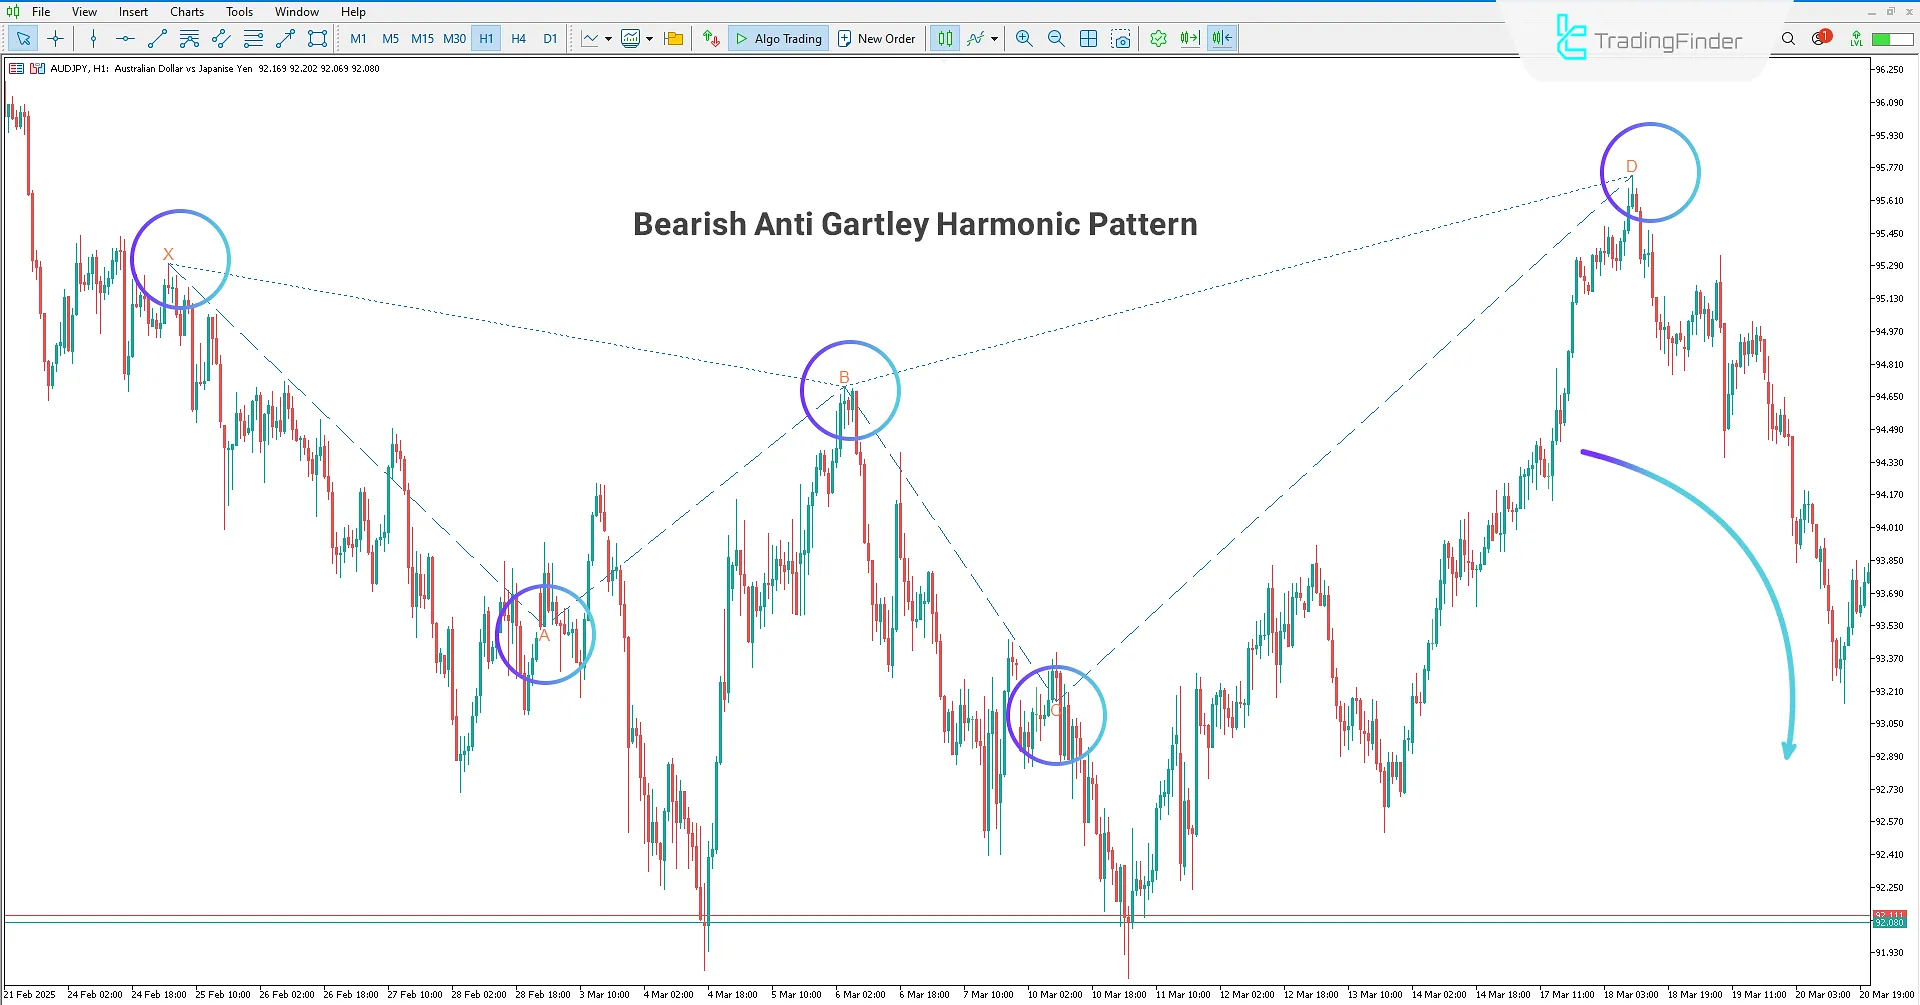Toggle Algo Trading on or off

(779, 38)
